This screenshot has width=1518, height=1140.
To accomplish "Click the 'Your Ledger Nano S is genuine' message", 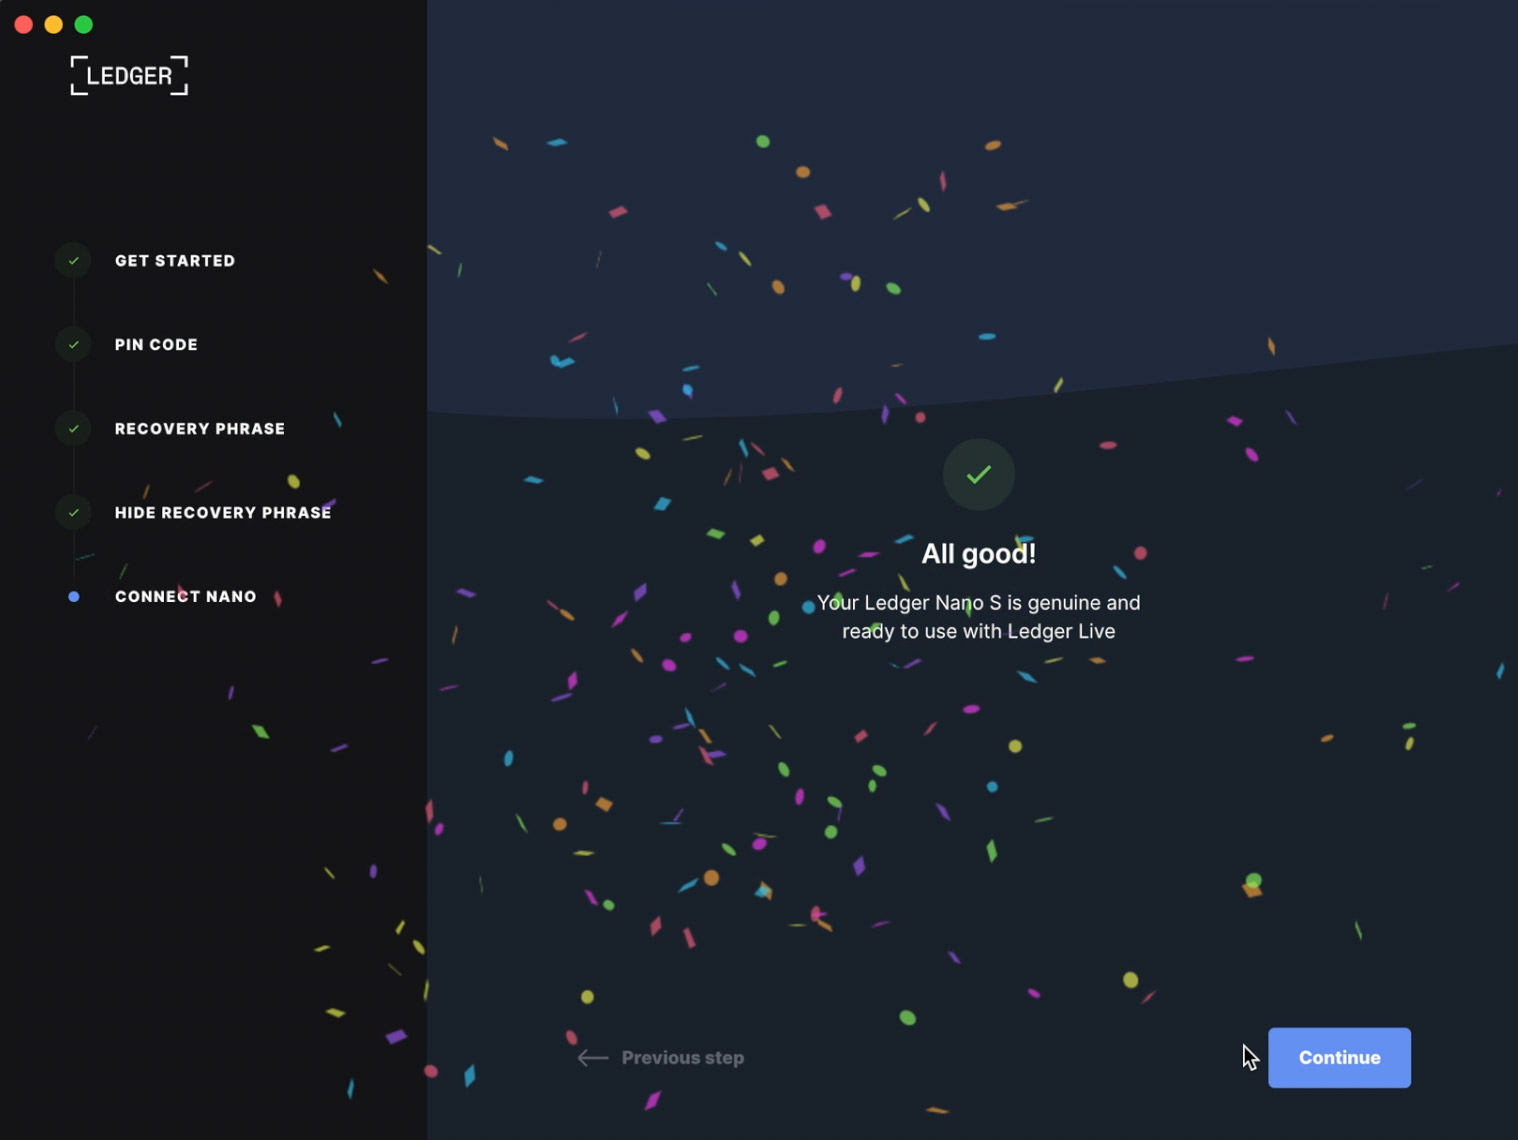I will (x=979, y=617).
